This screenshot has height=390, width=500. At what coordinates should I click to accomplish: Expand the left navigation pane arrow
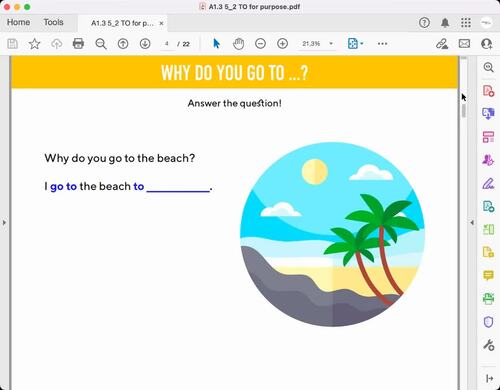tap(4, 222)
